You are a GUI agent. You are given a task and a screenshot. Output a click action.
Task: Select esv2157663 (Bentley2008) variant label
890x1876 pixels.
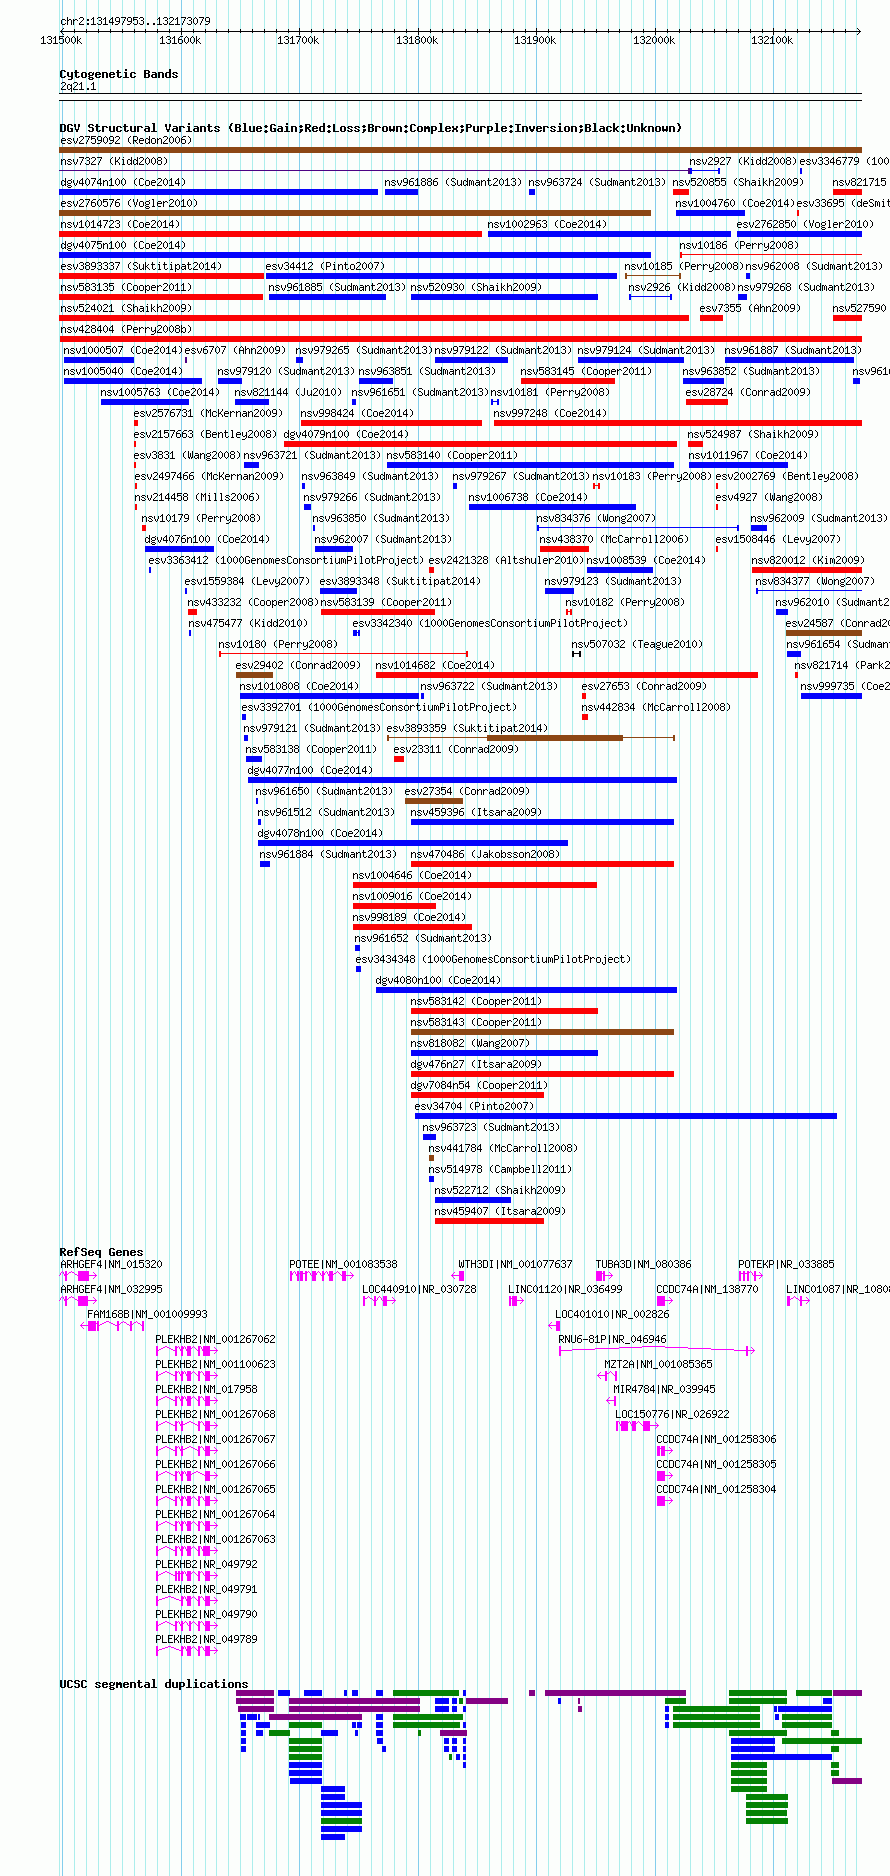[205, 434]
